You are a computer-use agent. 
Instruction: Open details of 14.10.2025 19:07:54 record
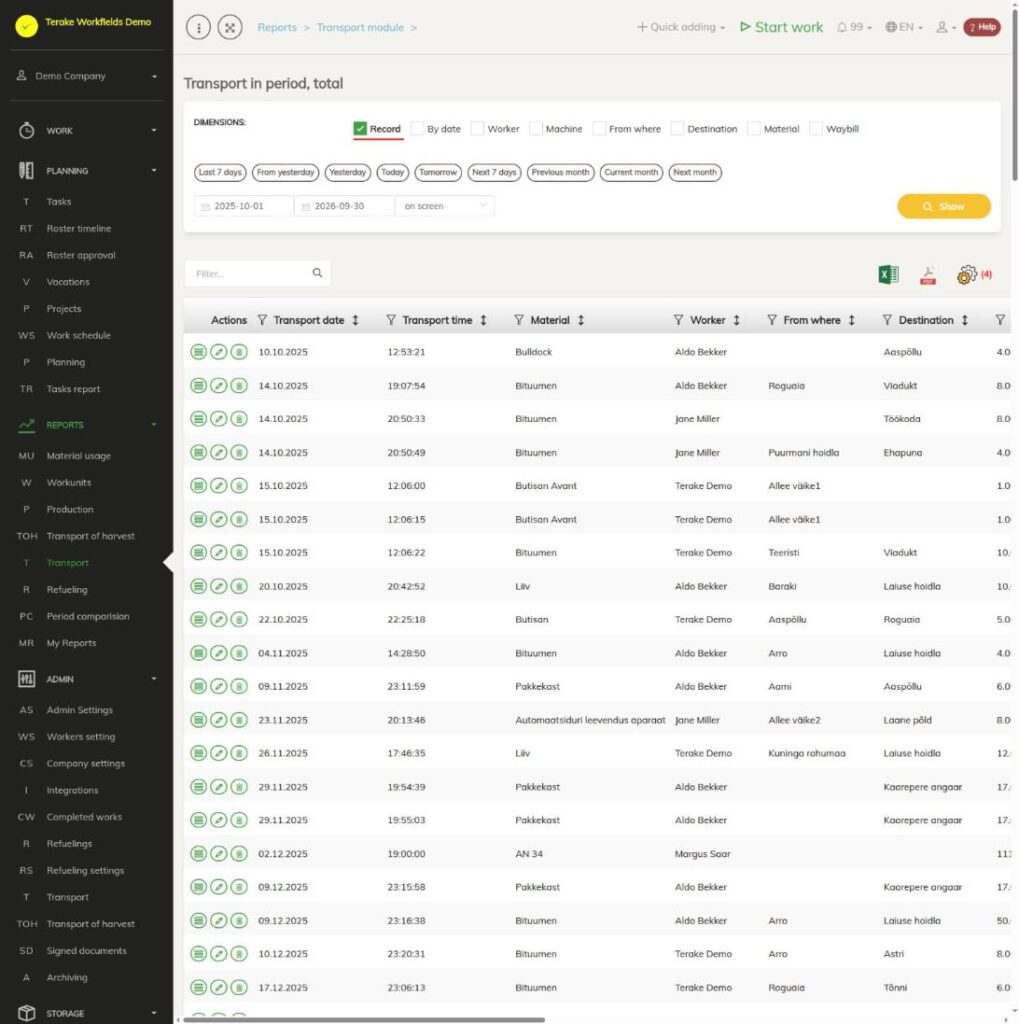click(199, 385)
